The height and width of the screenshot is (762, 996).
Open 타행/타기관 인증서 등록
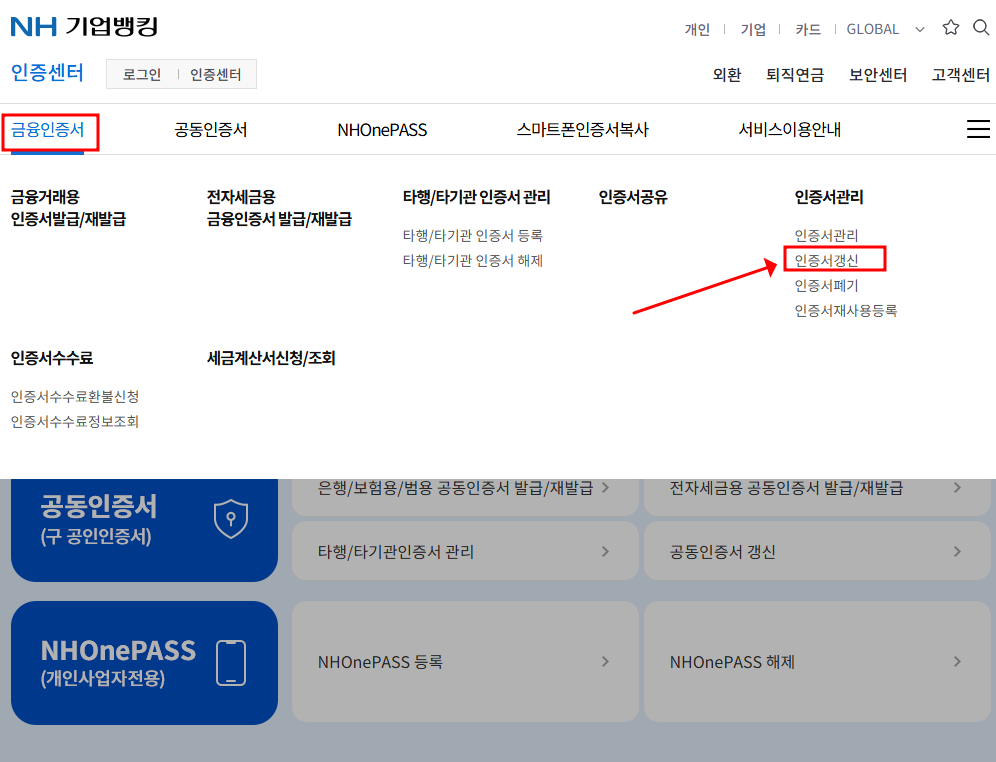point(473,236)
